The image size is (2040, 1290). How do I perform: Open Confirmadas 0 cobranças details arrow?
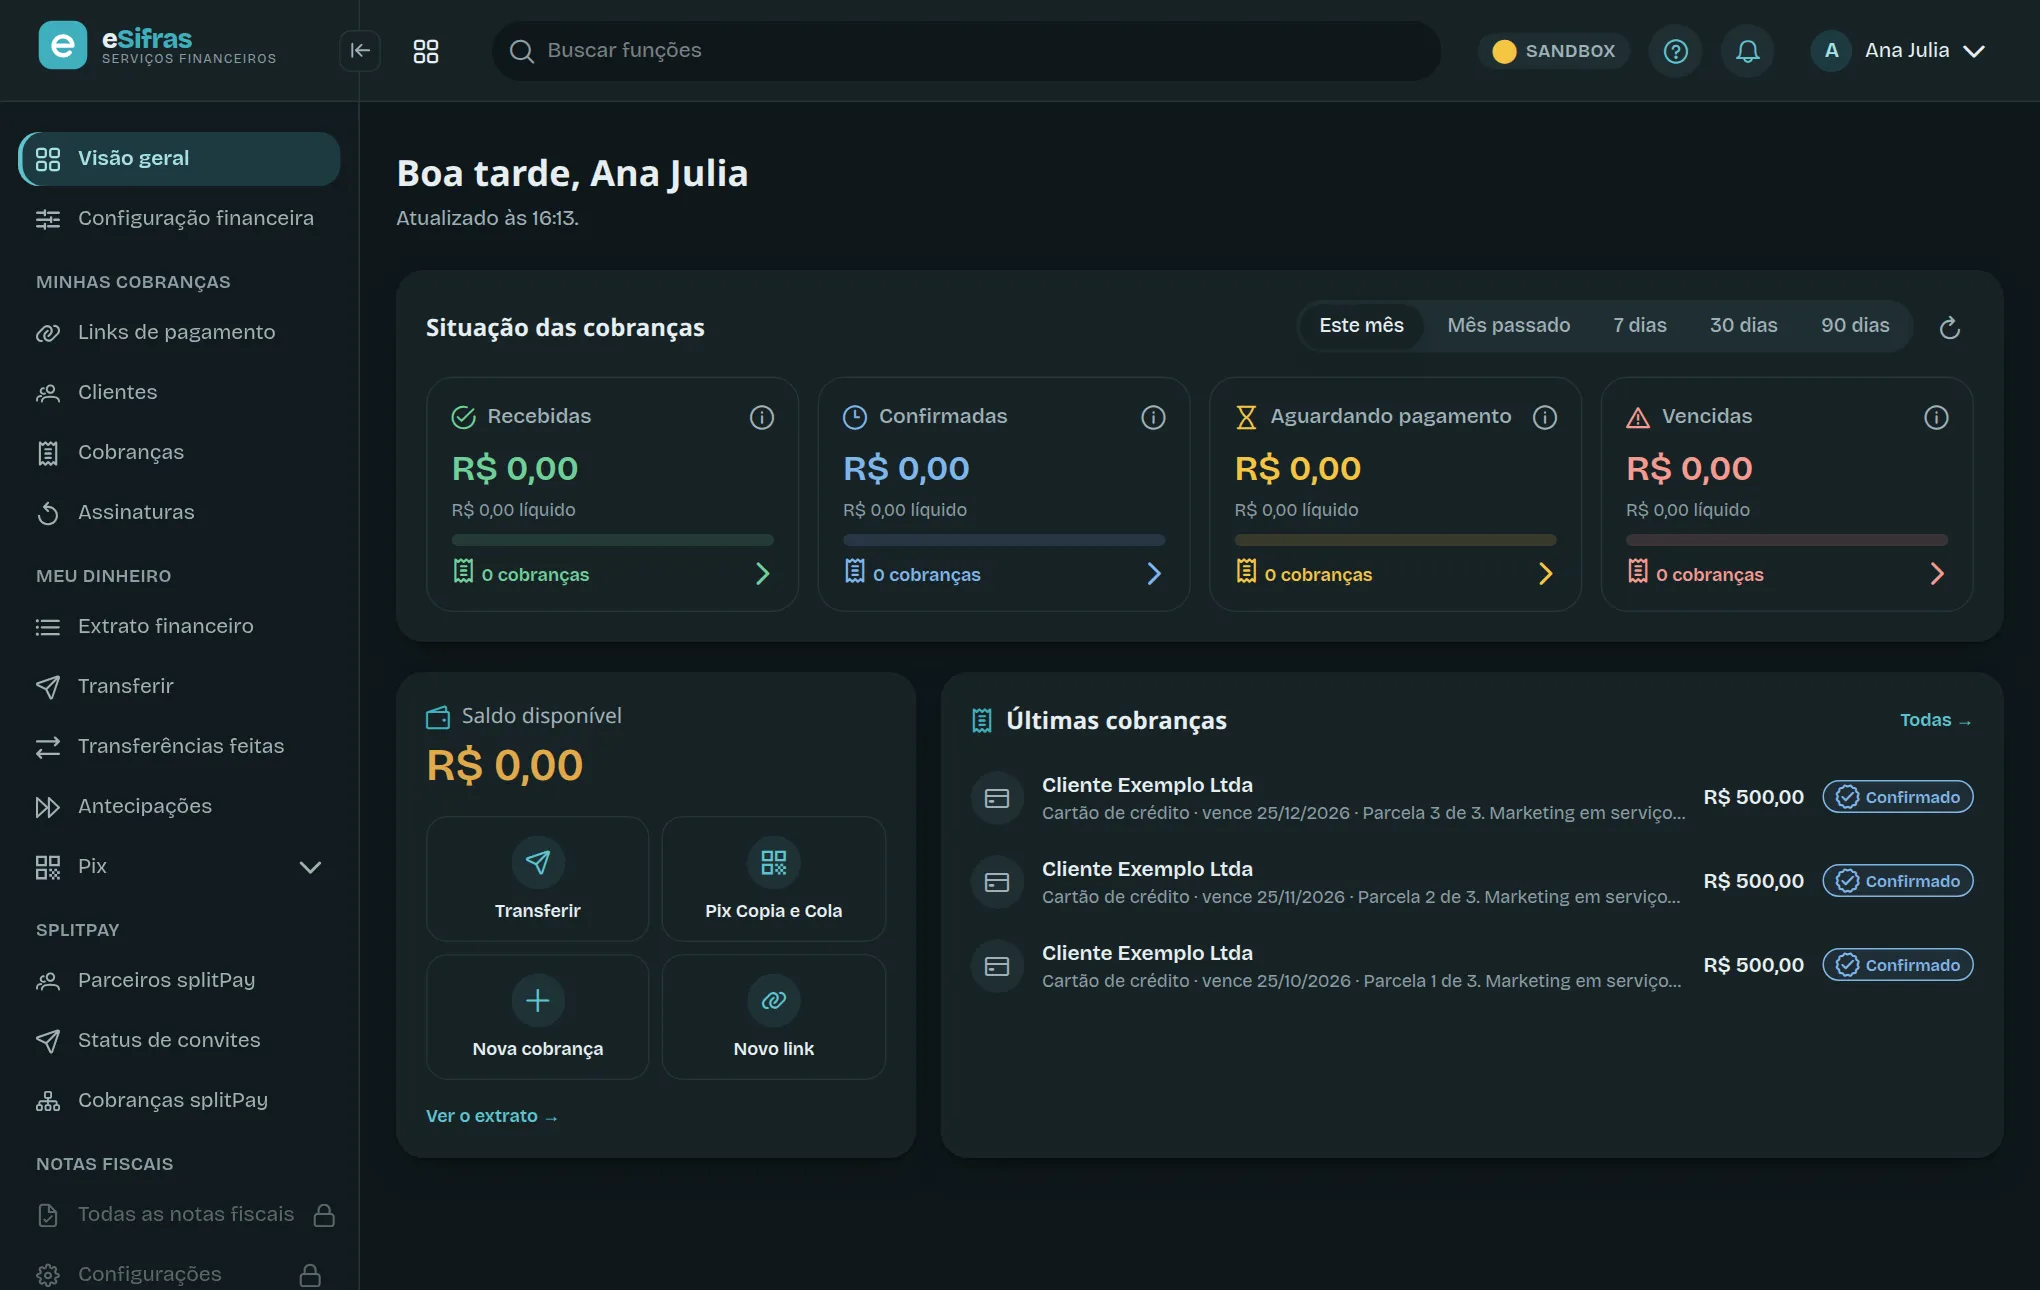click(1154, 574)
